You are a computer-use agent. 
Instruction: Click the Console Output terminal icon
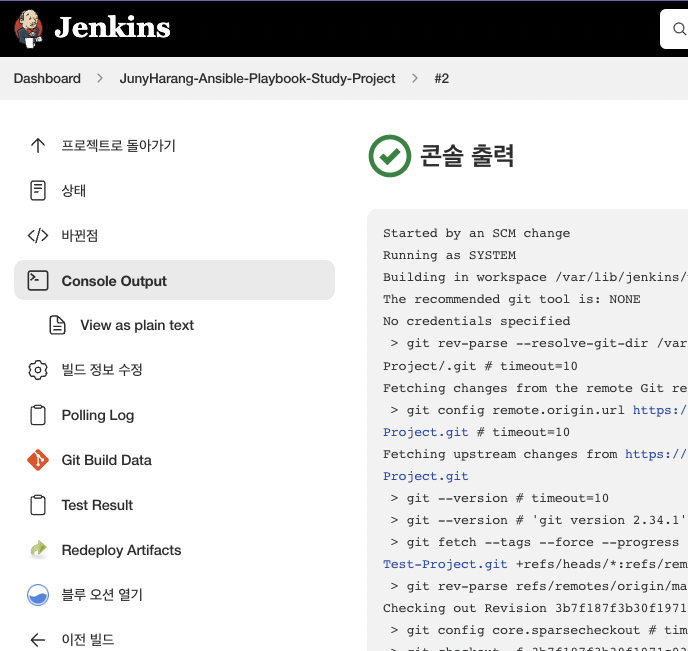pyautogui.click(x=38, y=281)
